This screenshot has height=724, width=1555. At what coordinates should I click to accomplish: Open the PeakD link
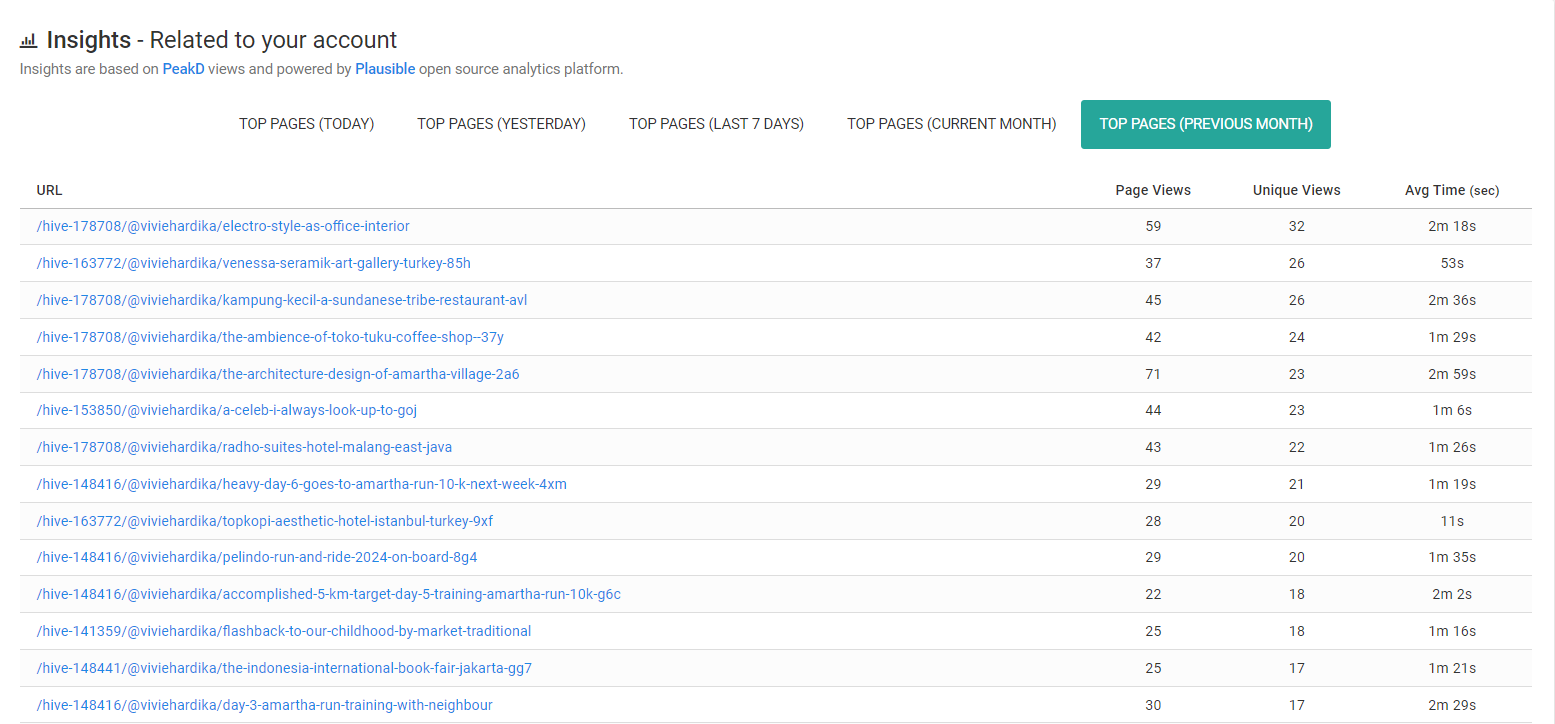point(183,69)
